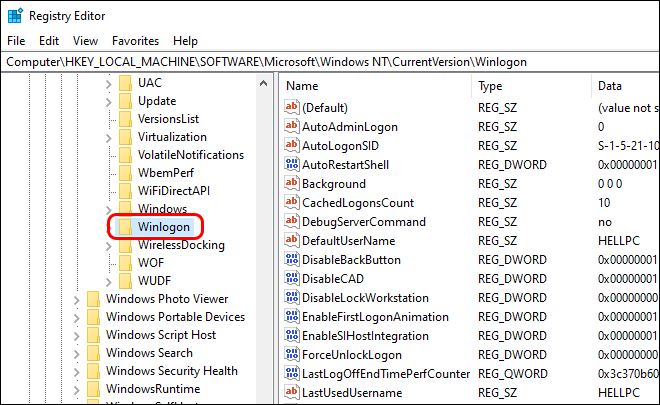660x405 pixels.
Task: Select Windows Search folder icon
Action: click(x=93, y=353)
